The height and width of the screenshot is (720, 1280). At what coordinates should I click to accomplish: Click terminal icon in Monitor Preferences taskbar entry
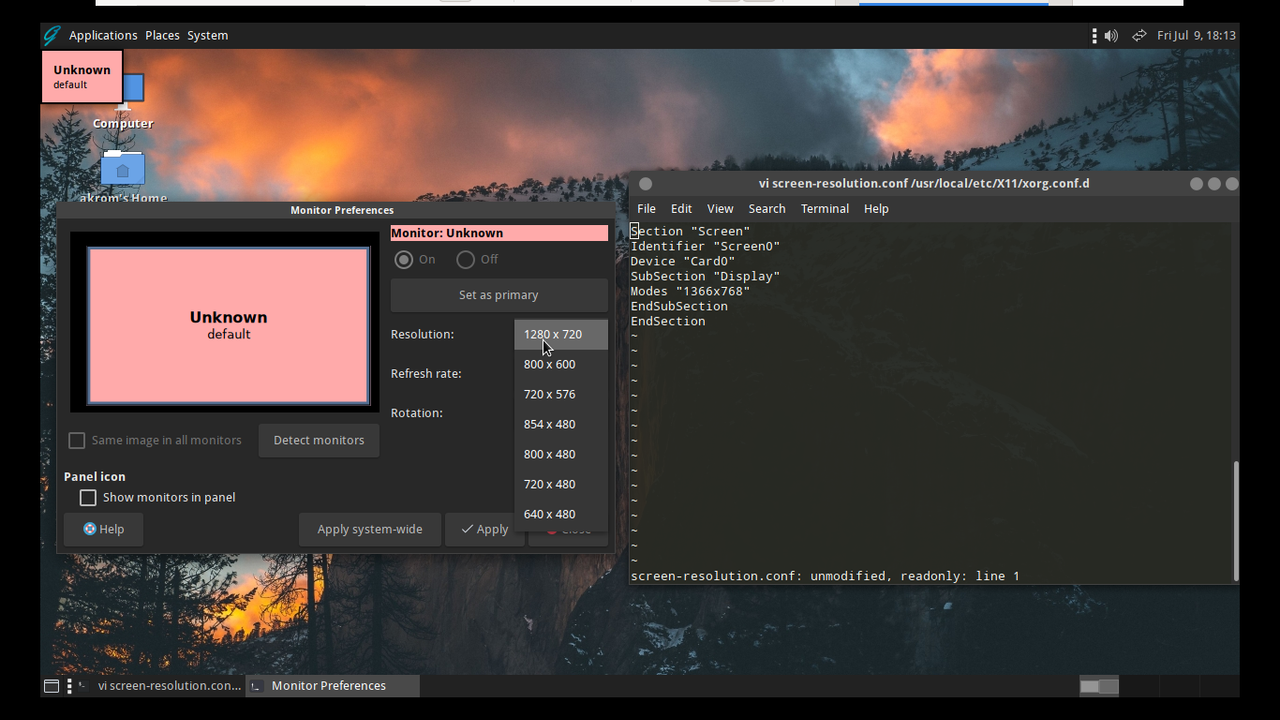point(257,686)
